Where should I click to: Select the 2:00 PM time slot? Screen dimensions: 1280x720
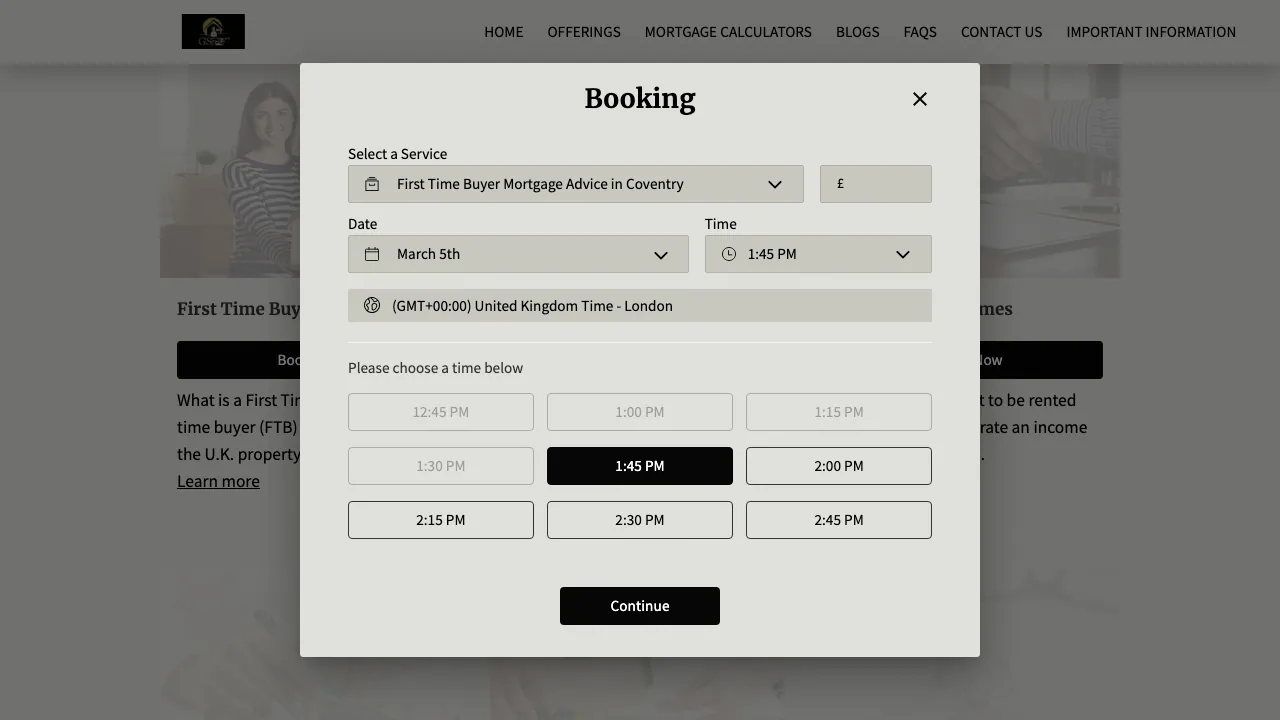[838, 466]
